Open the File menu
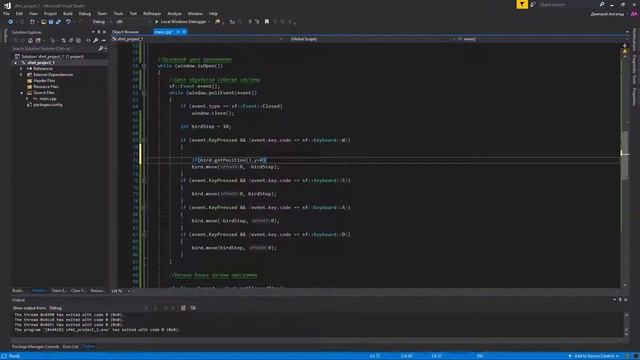640x360 pixels. [6, 13]
